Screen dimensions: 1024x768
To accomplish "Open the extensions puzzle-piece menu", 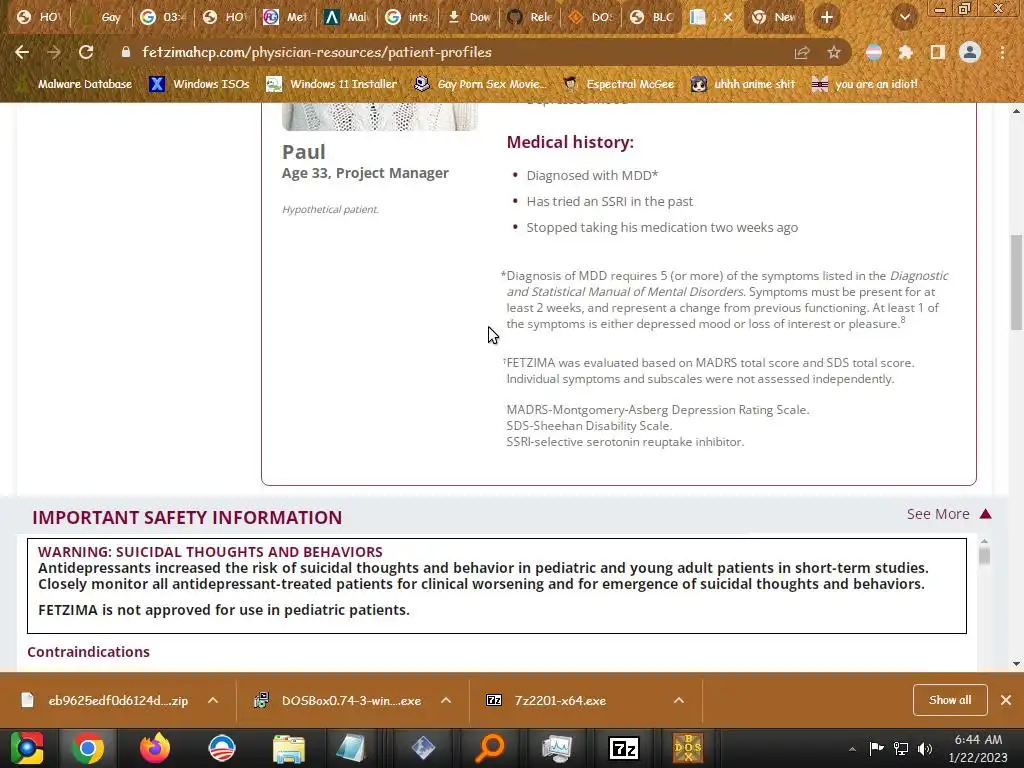I will [905, 52].
